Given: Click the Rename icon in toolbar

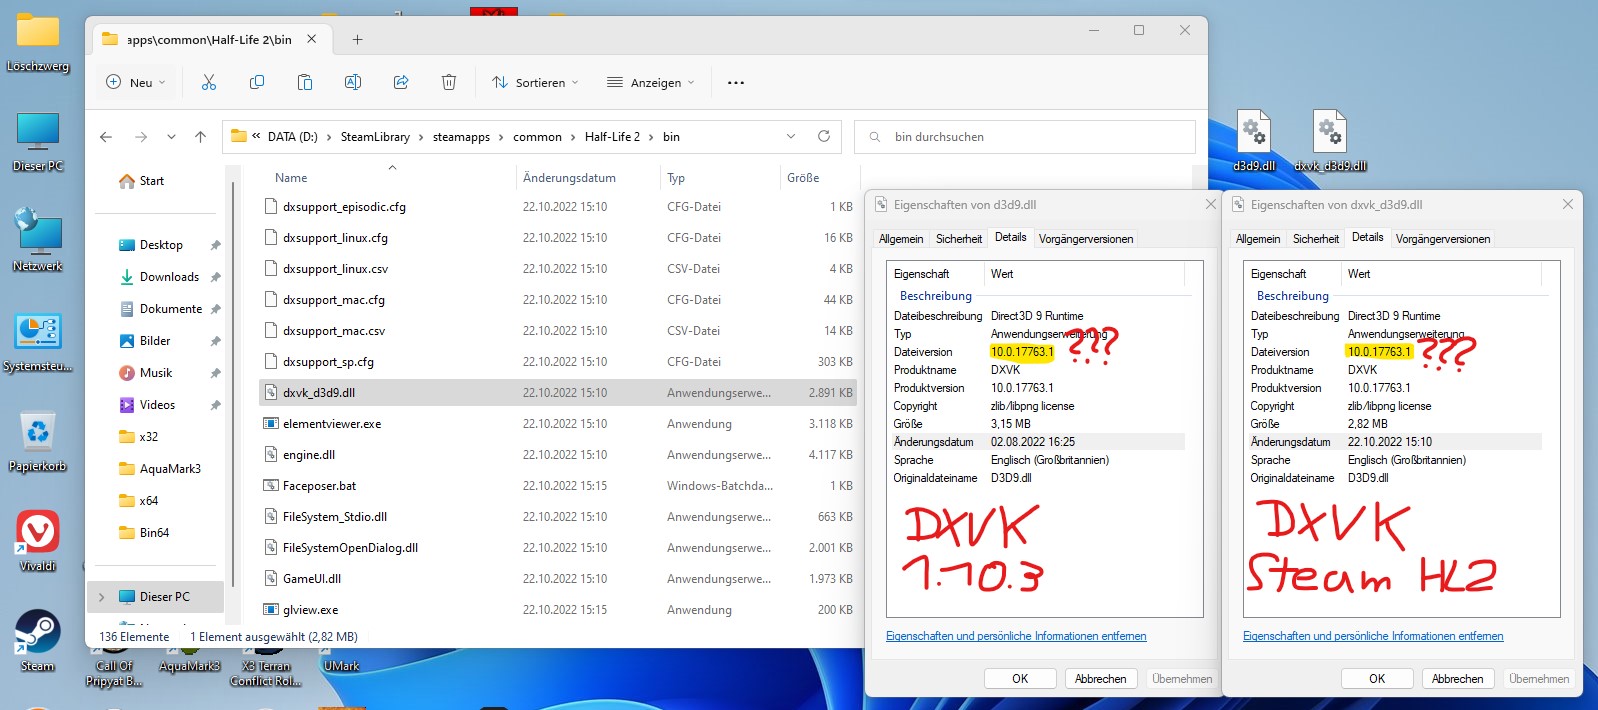Looking at the screenshot, I should (353, 82).
